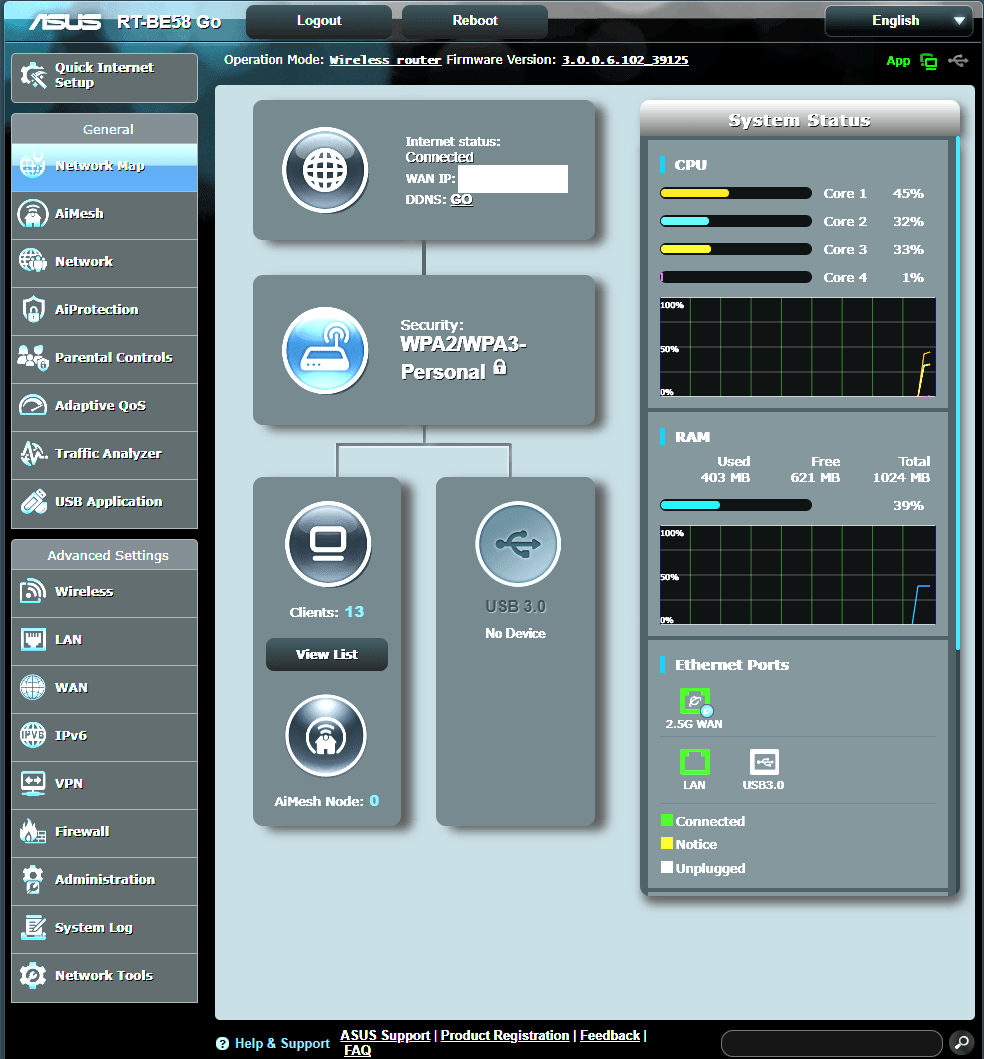Screen dimensions: 984x1059
Task: Click the bottom search input field
Action: click(x=831, y=1042)
